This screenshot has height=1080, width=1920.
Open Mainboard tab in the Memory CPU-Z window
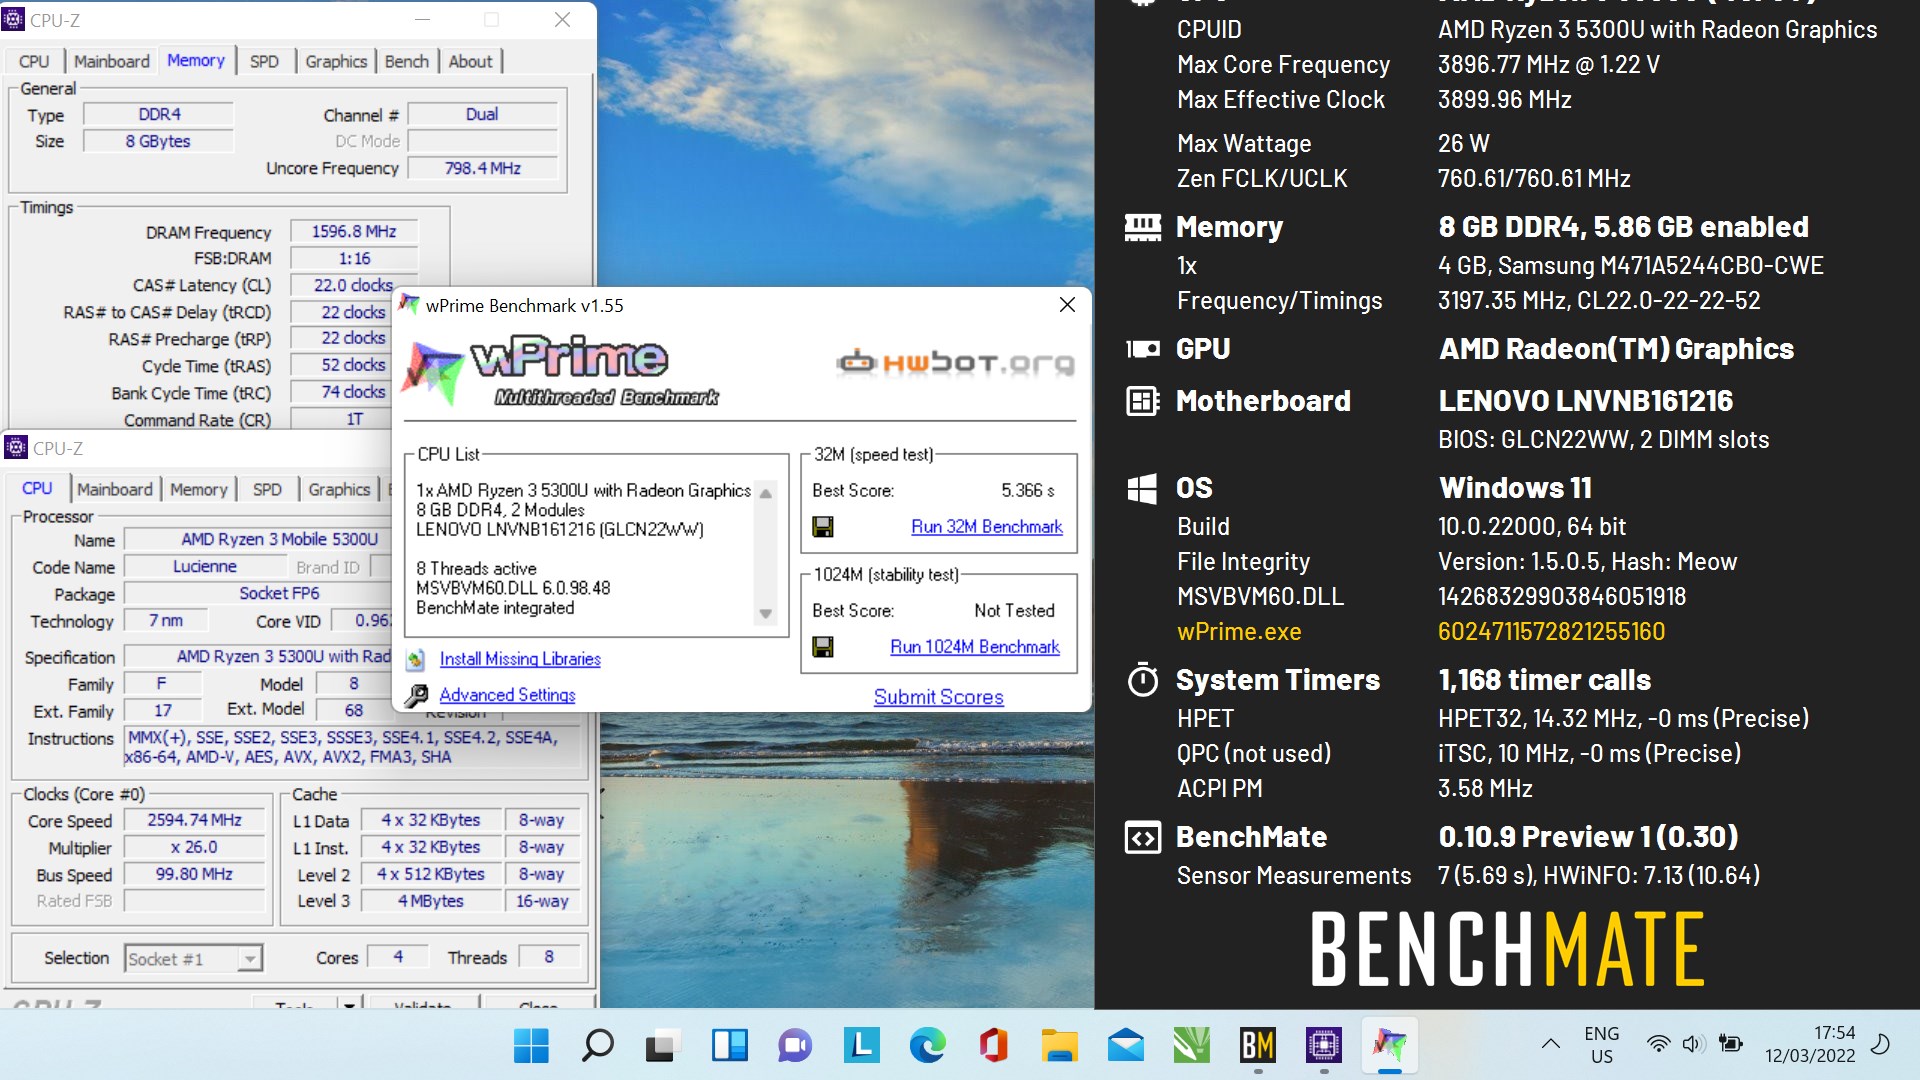pyautogui.click(x=111, y=61)
